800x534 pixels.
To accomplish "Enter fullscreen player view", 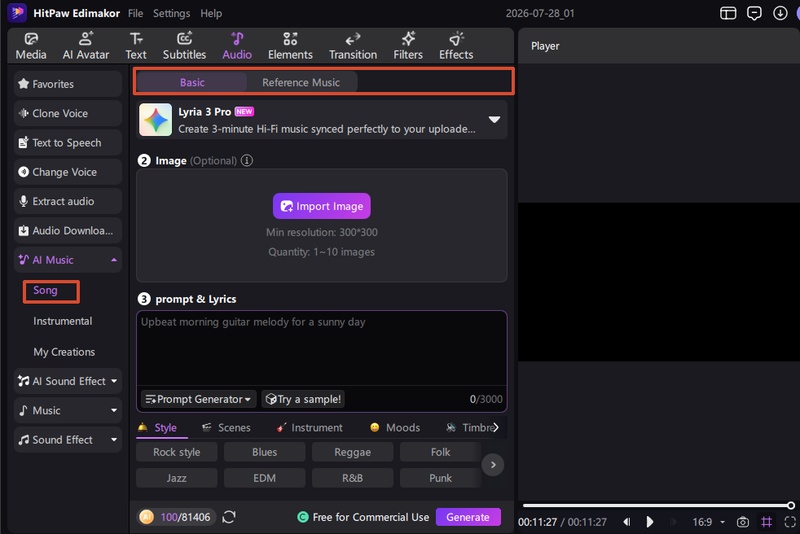I will click(789, 522).
